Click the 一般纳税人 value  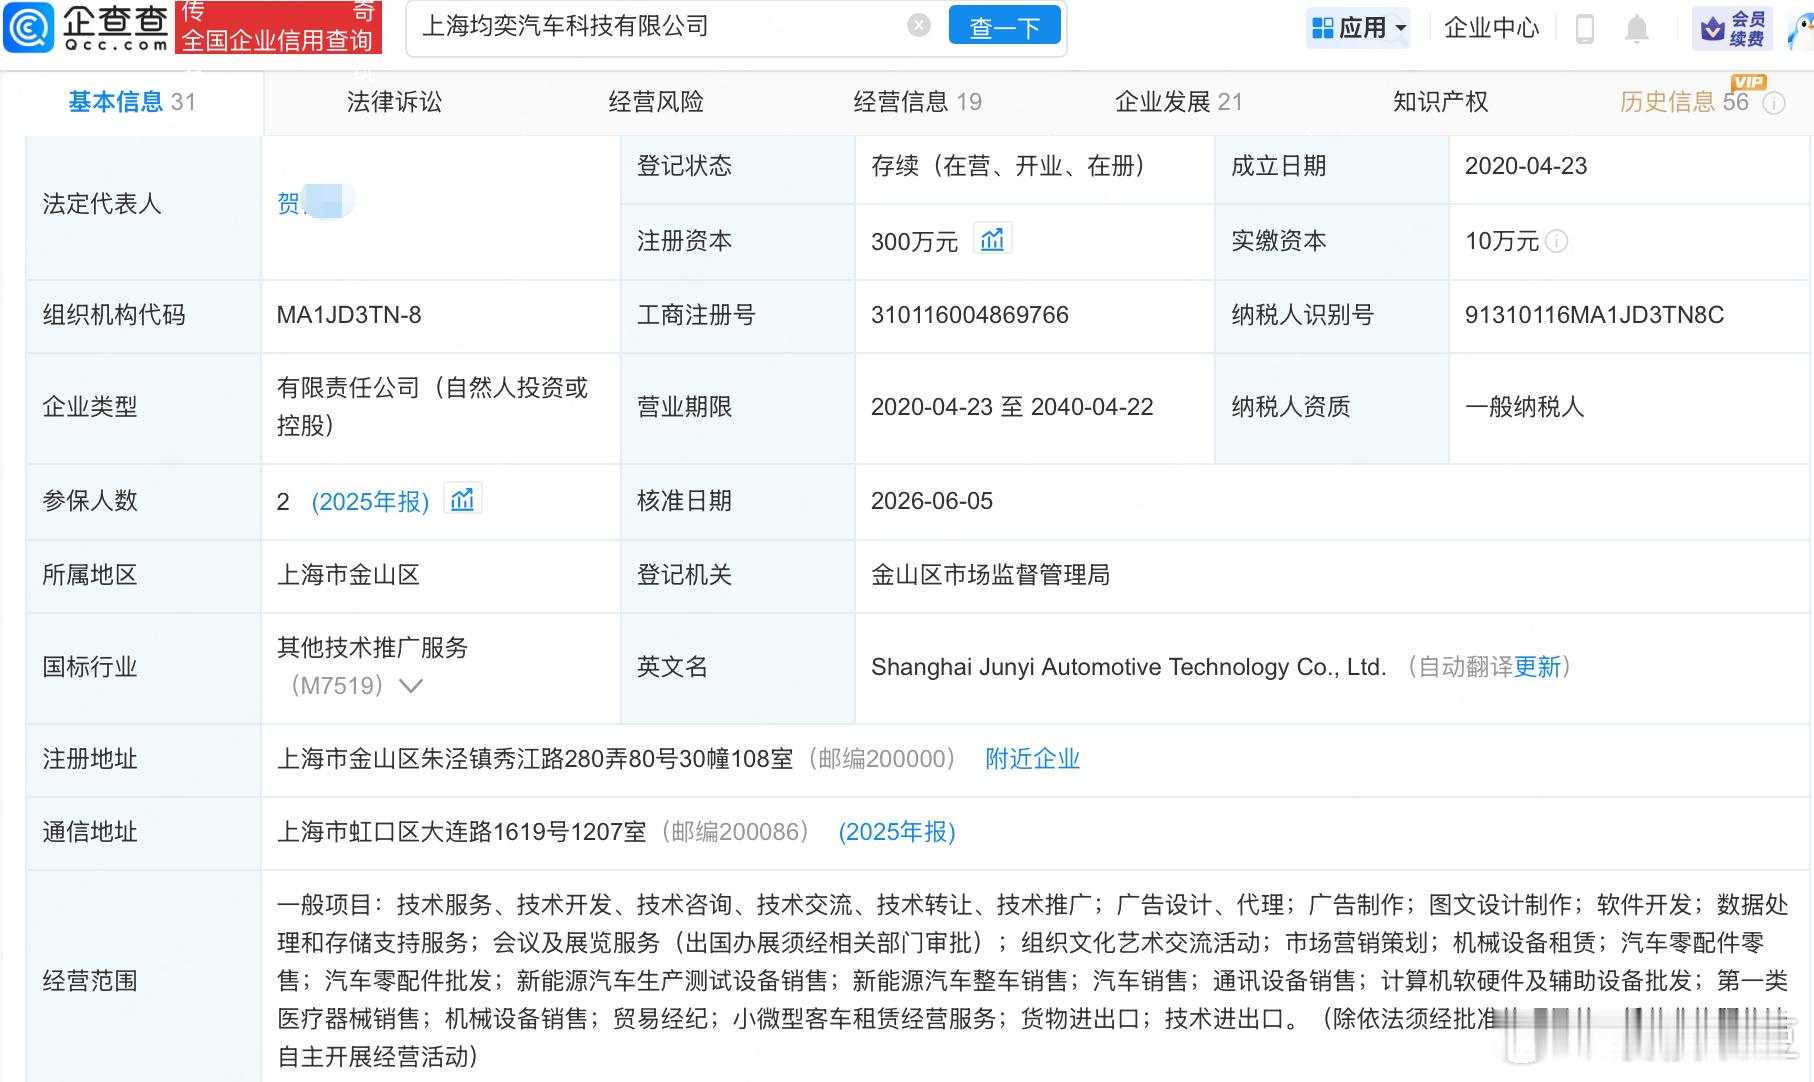[1524, 407]
